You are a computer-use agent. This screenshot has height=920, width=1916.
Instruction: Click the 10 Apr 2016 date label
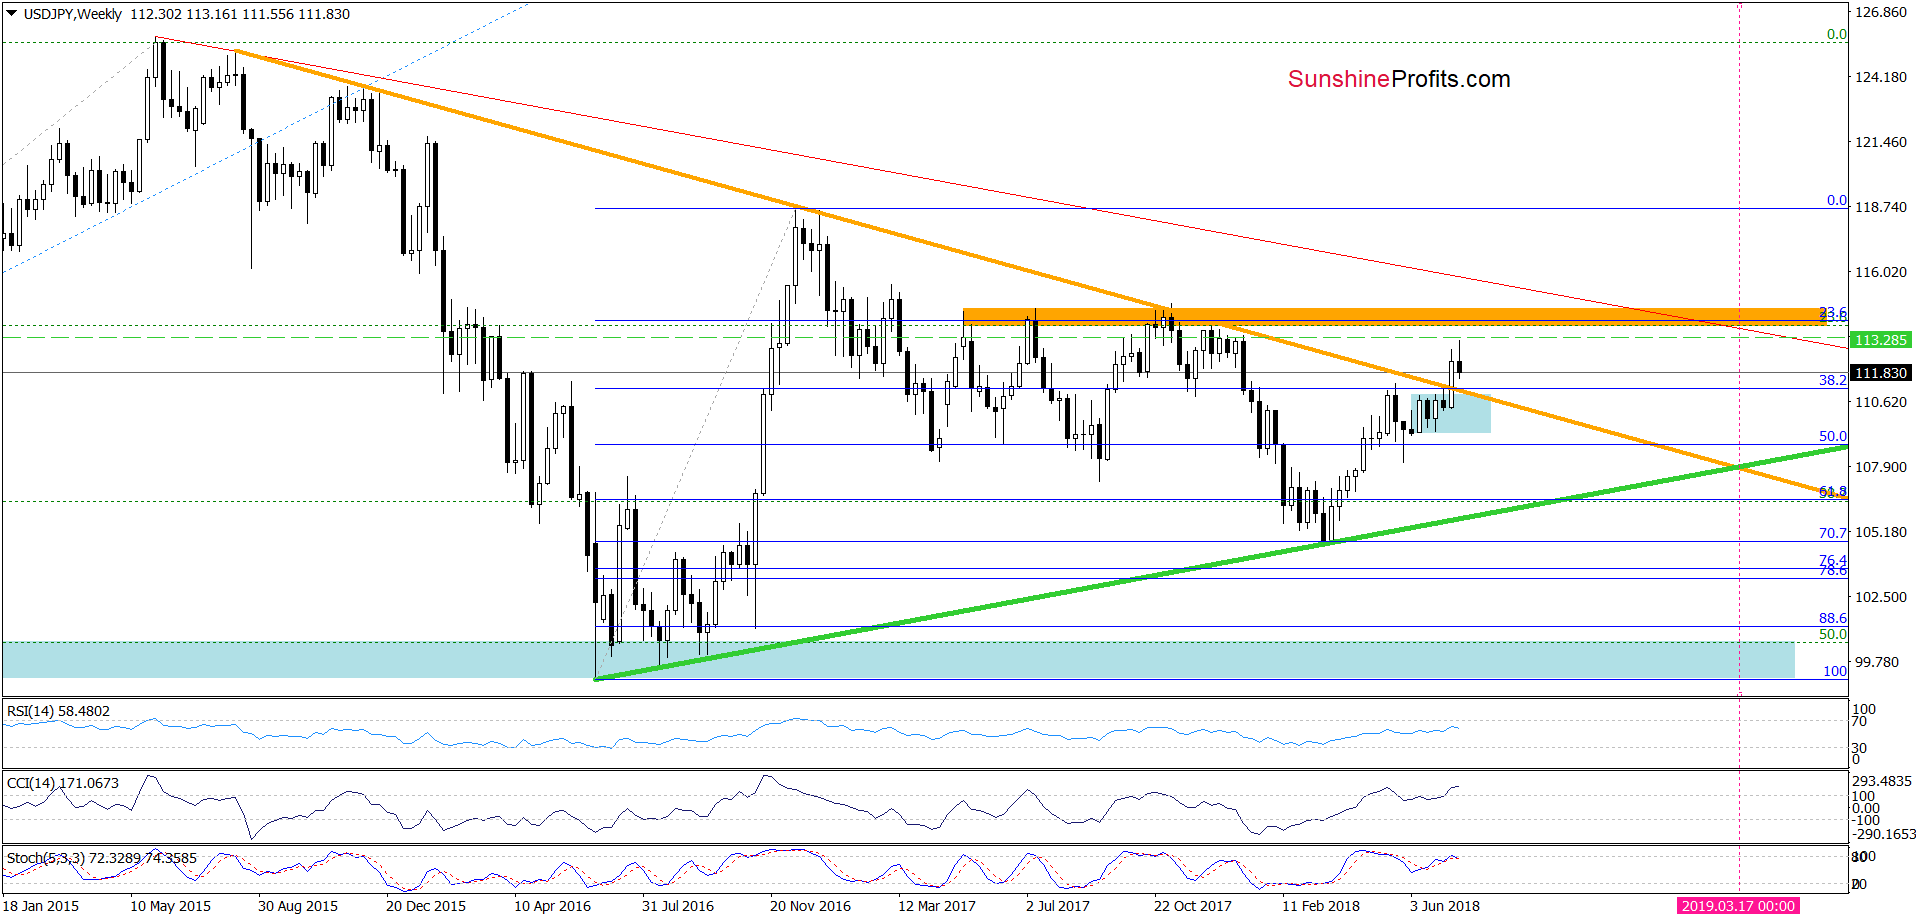553,906
